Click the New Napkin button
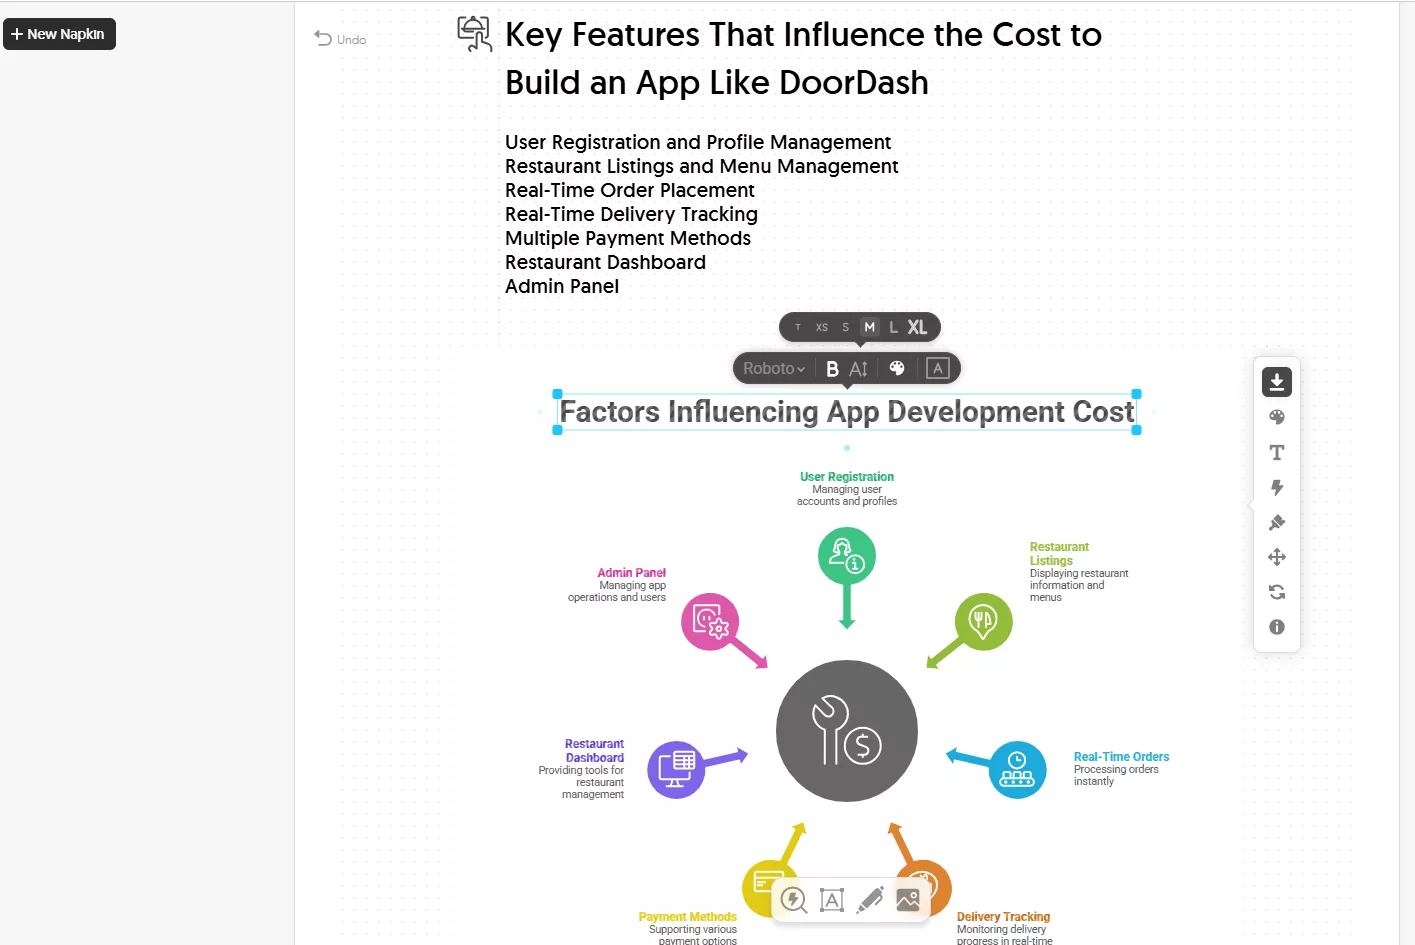Image resolution: width=1415 pixels, height=945 pixels. [x=59, y=33]
